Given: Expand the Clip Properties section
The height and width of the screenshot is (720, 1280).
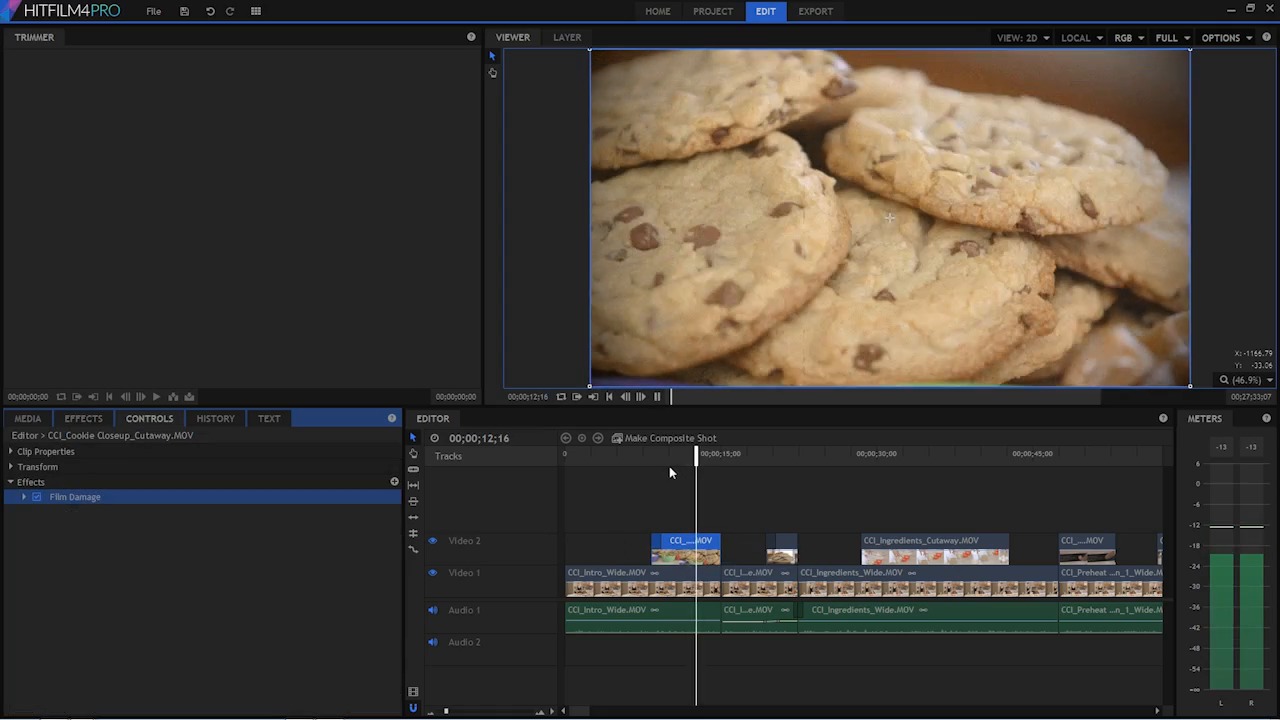Looking at the screenshot, I should [11, 452].
